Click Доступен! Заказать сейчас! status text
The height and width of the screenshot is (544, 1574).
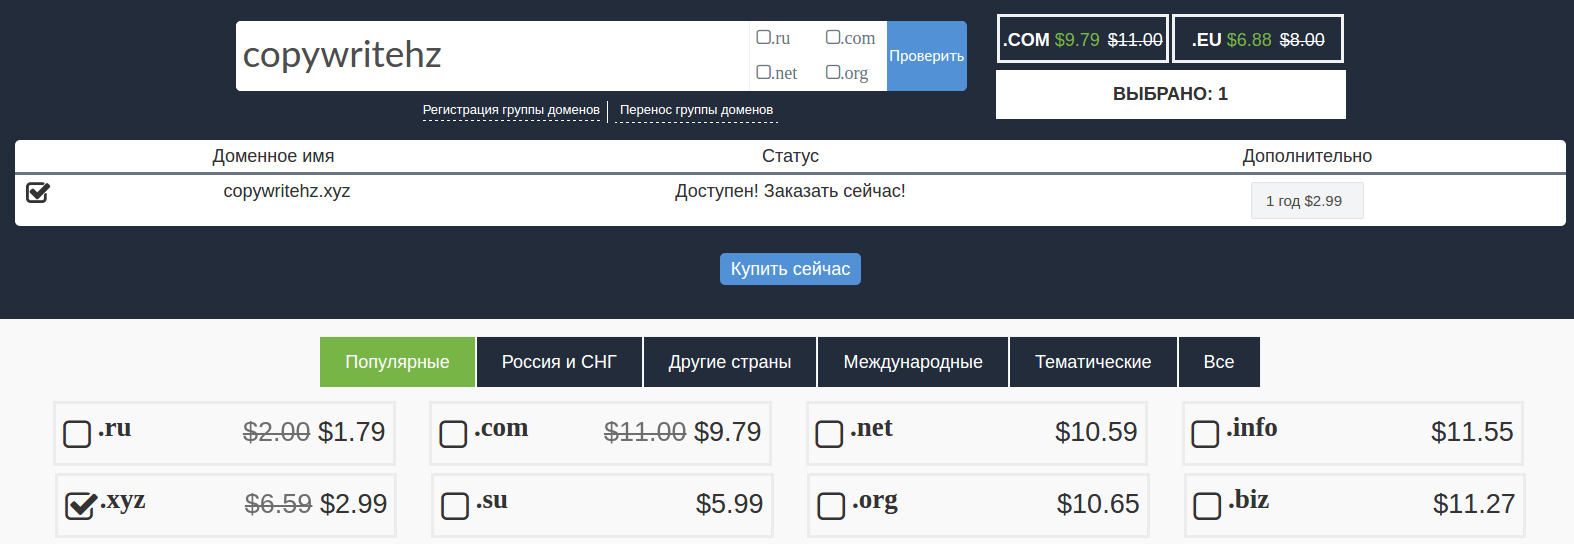point(790,191)
